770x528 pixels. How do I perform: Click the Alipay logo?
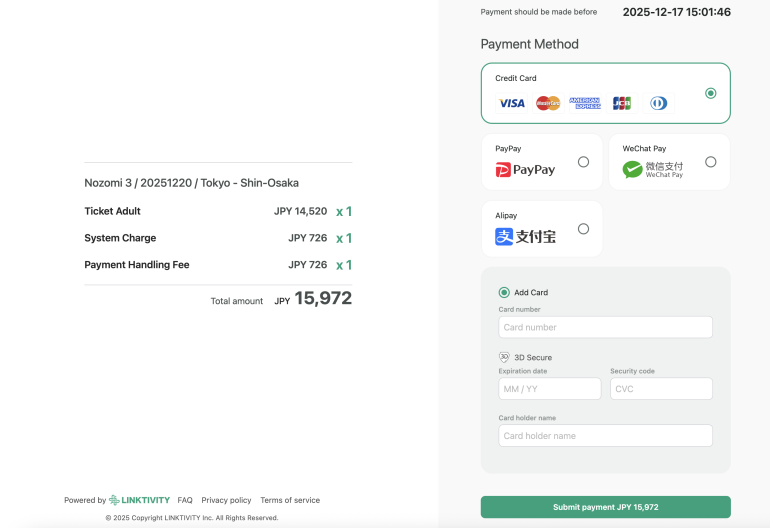[525, 237]
